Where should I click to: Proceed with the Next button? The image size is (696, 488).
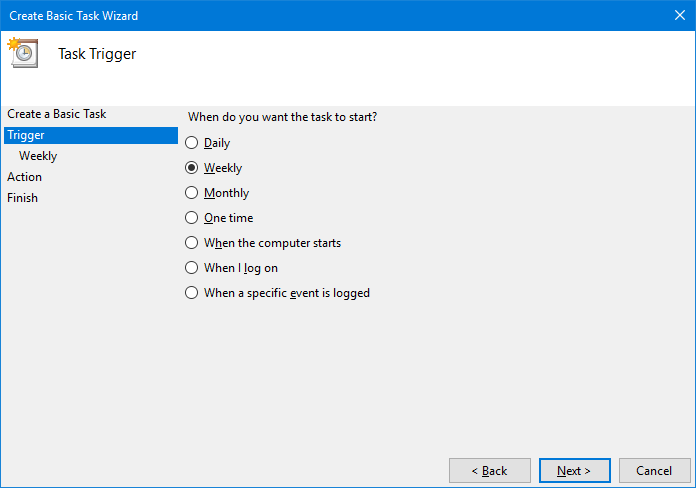[574, 470]
